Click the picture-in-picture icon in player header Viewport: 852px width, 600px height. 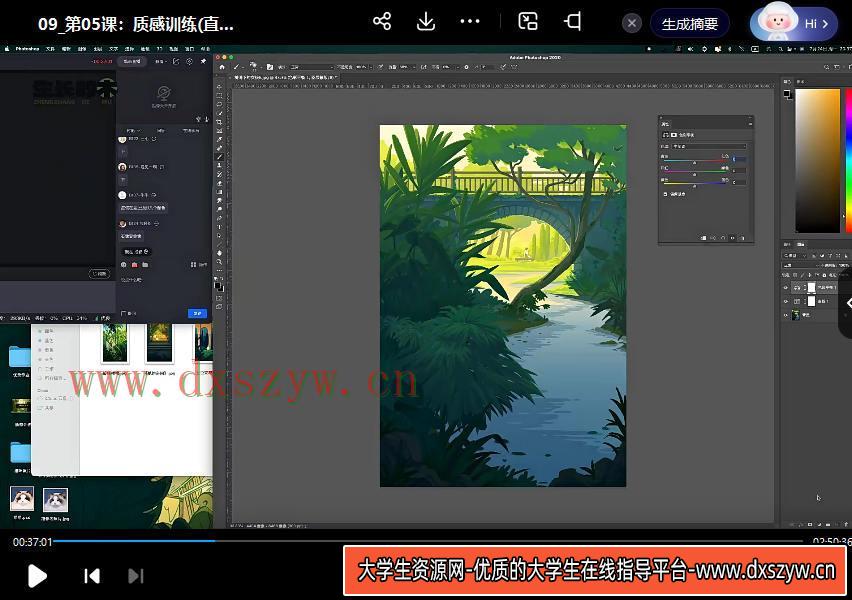528,22
